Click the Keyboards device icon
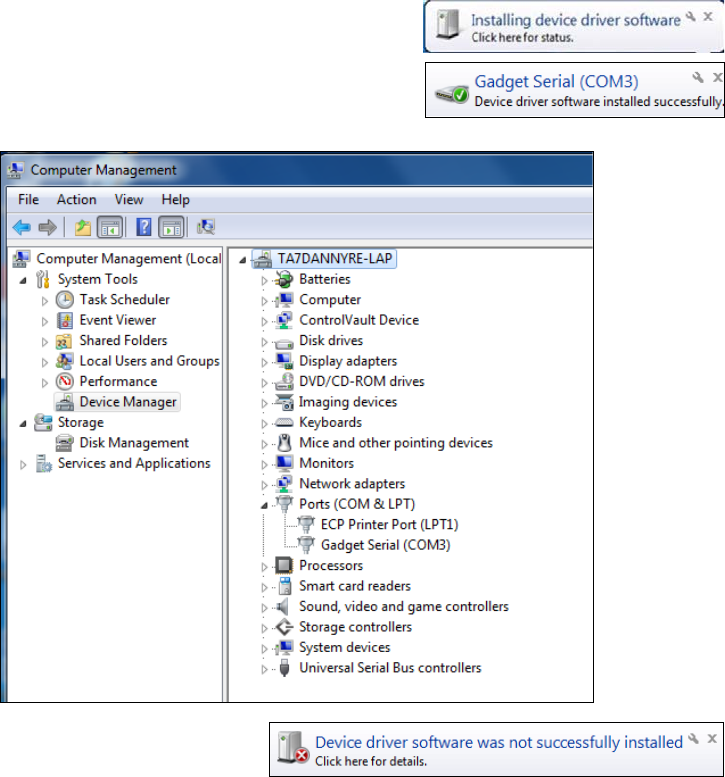Screen dimensions: 725x777 (284, 423)
